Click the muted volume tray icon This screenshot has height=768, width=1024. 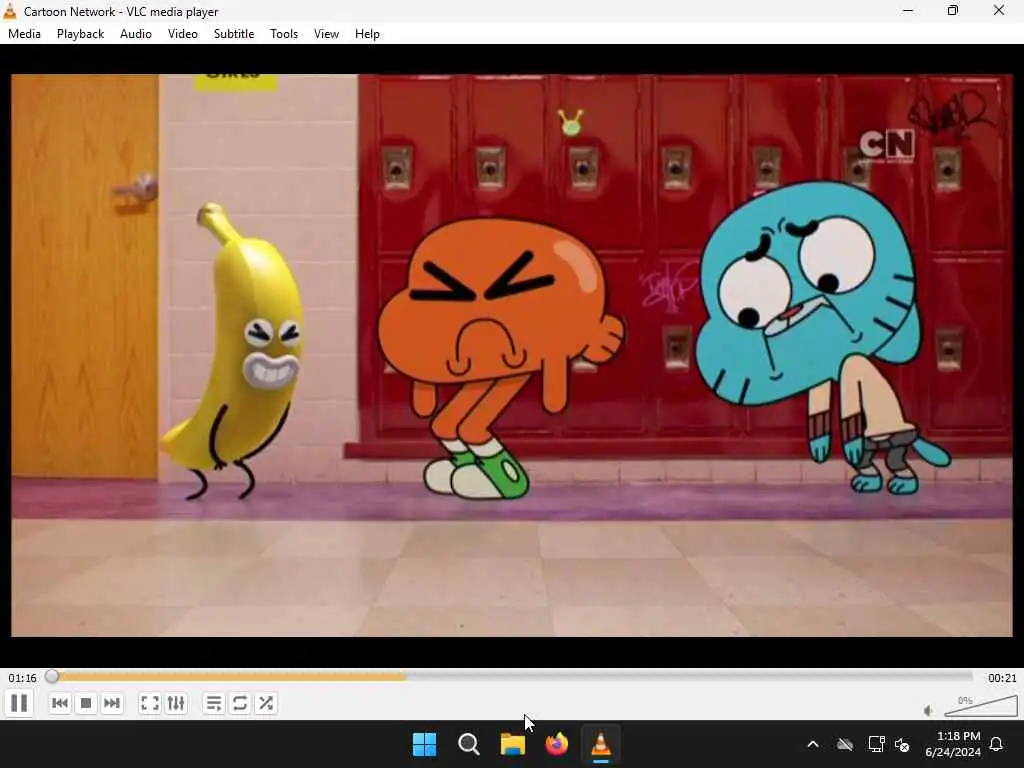(902, 744)
